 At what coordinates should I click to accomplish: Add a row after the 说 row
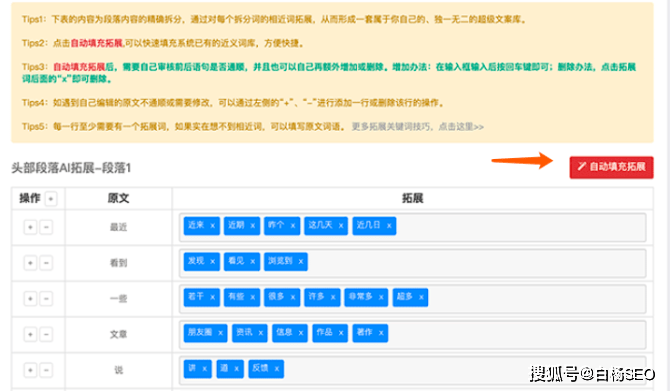tap(30, 370)
